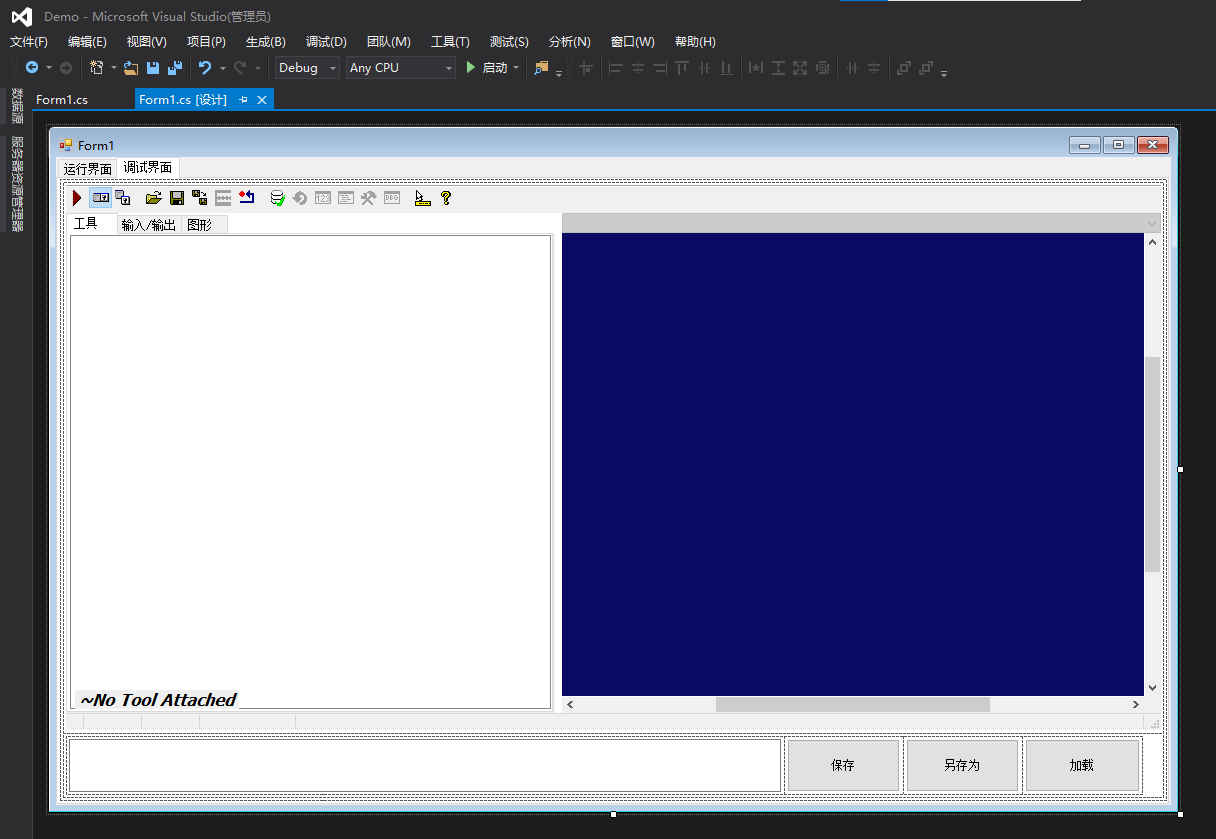Image resolution: width=1216 pixels, height=839 pixels.
Task: Click the Open File folder icon in Visual Studio toolbar
Action: point(131,67)
